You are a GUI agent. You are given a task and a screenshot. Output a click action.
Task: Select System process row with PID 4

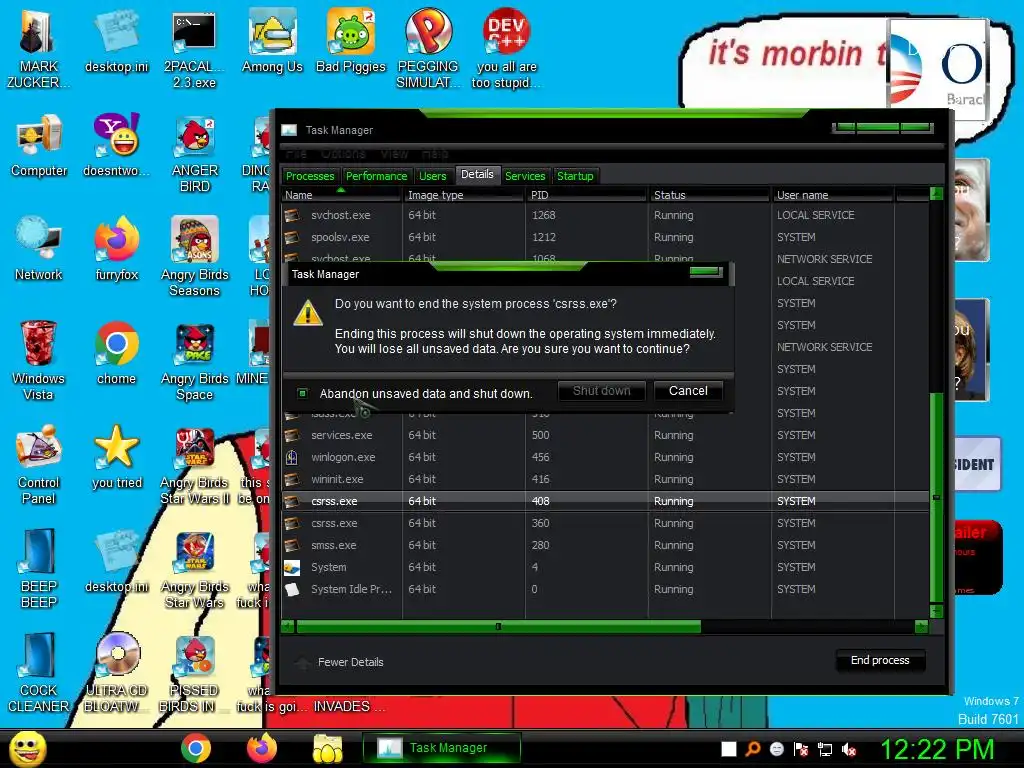click(x=605, y=567)
